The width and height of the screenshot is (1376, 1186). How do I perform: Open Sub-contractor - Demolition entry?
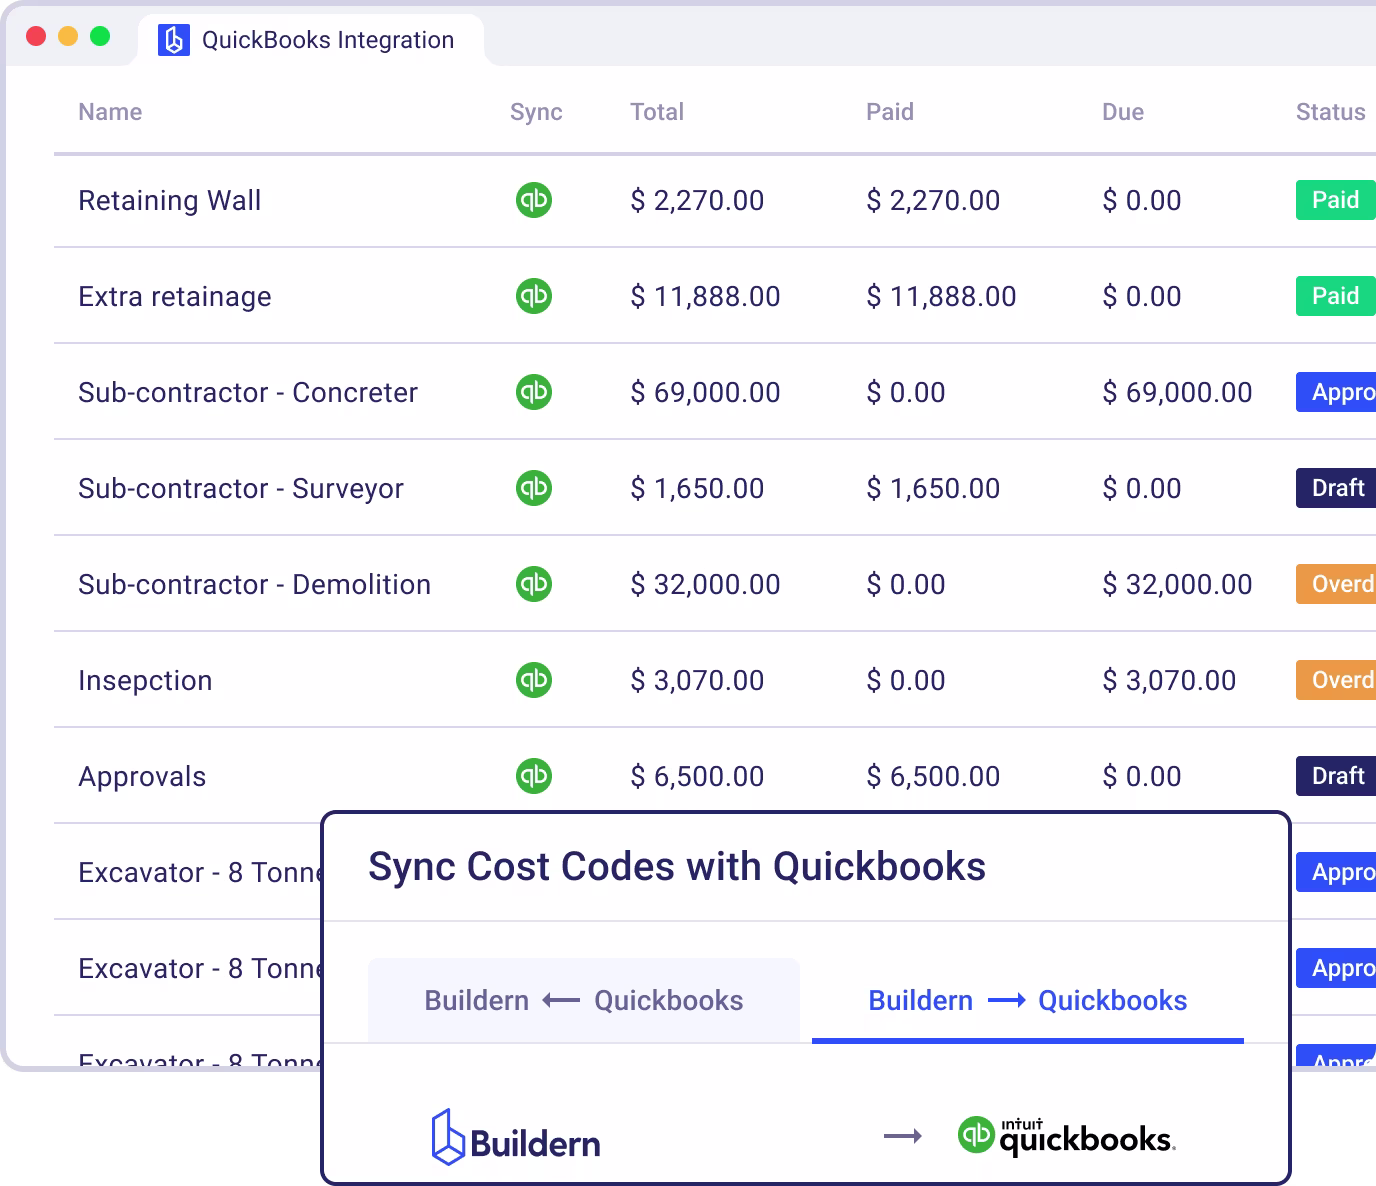coord(255,585)
